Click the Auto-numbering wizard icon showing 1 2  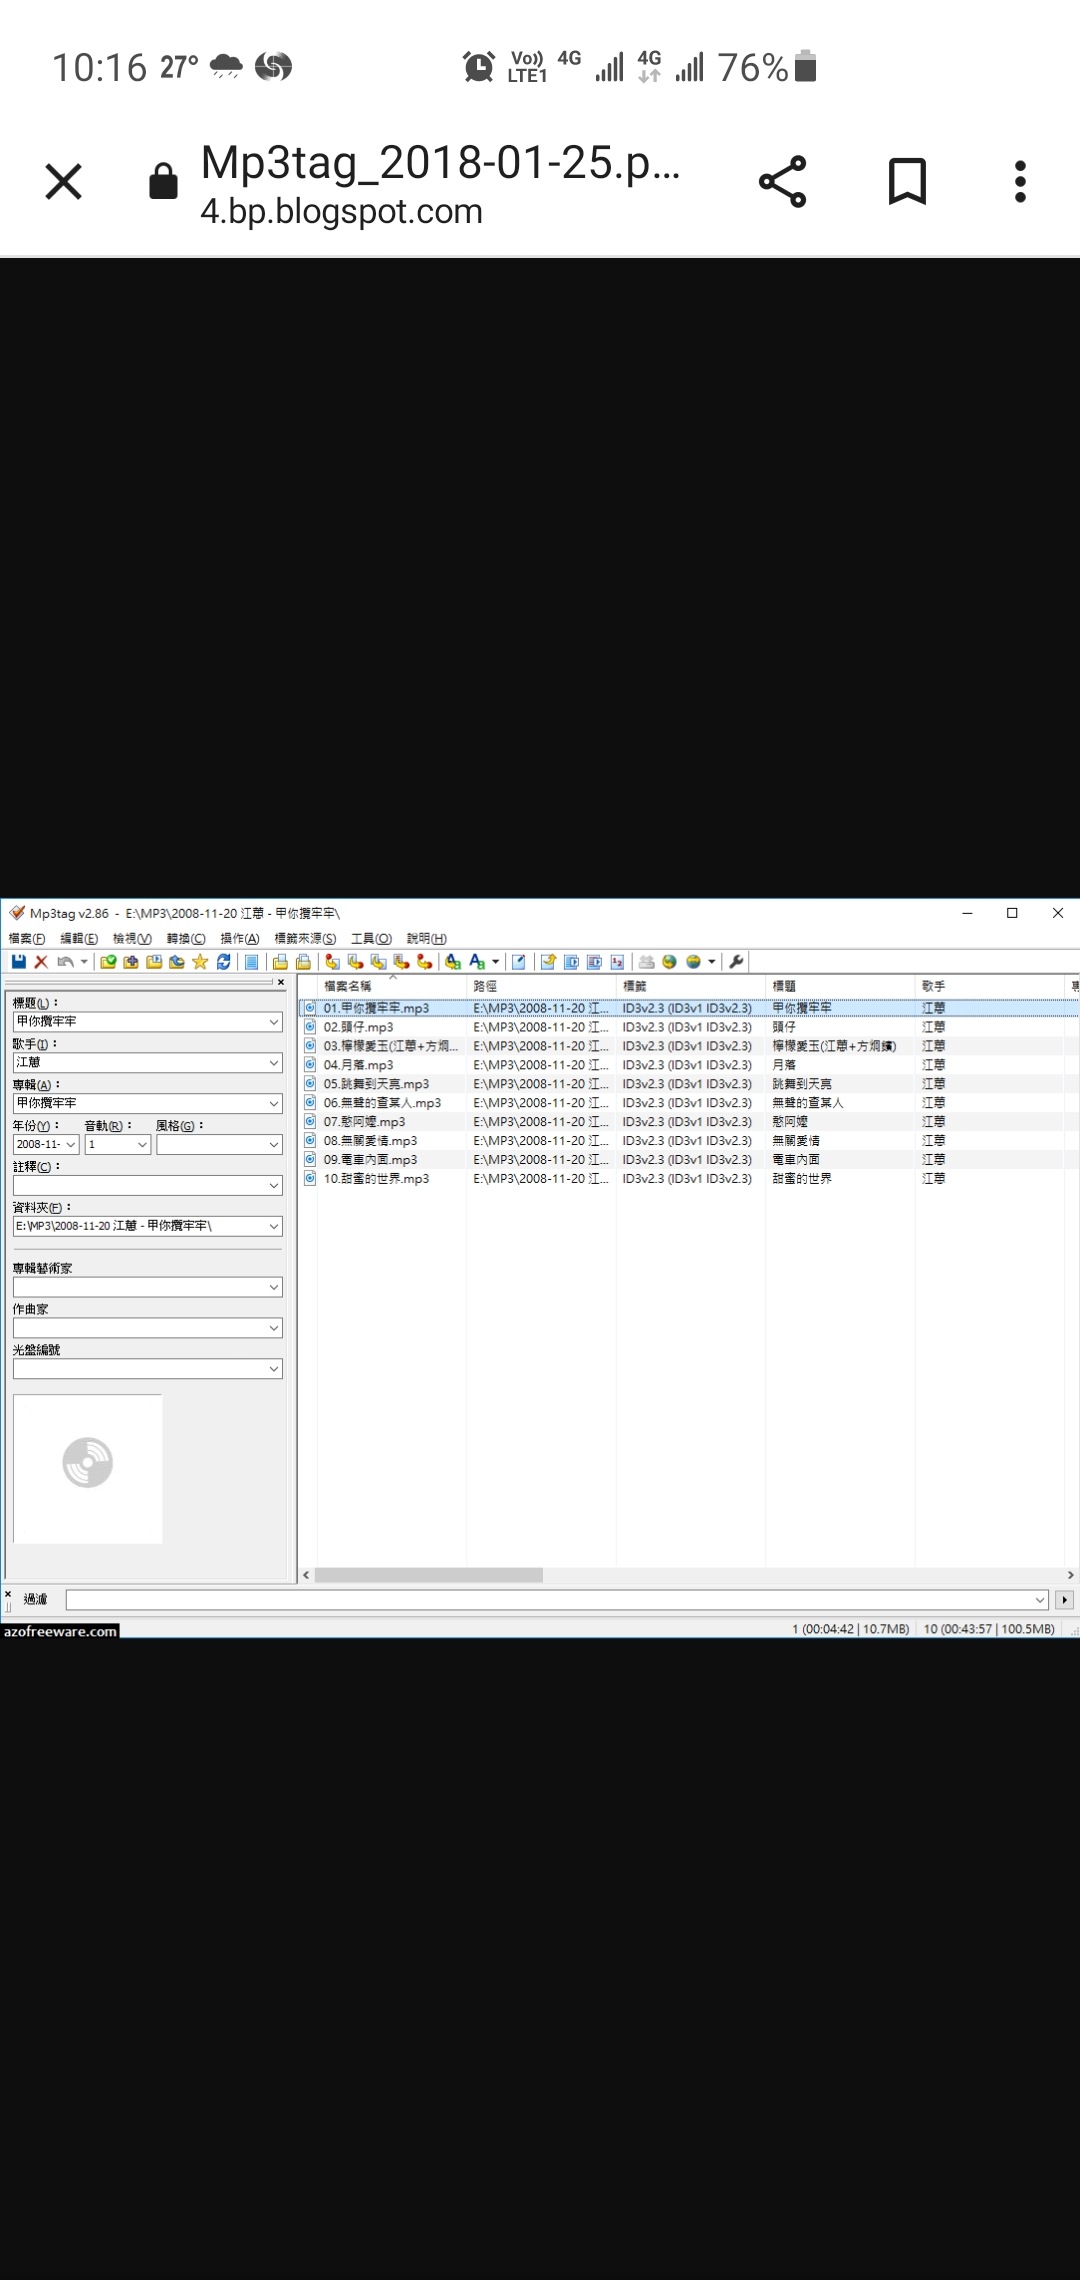pos(617,962)
